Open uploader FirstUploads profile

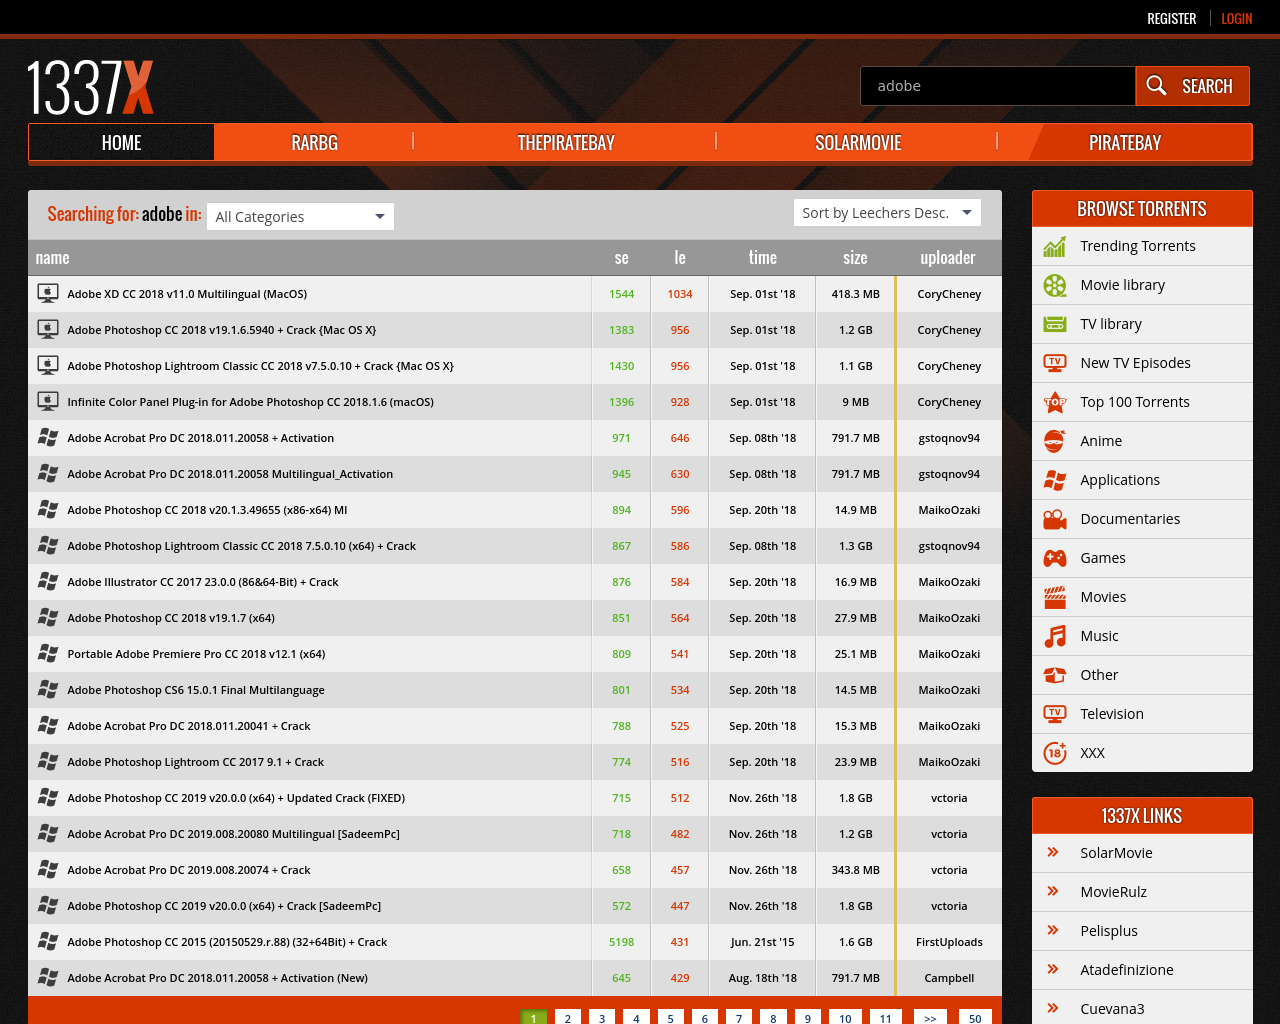(x=949, y=942)
